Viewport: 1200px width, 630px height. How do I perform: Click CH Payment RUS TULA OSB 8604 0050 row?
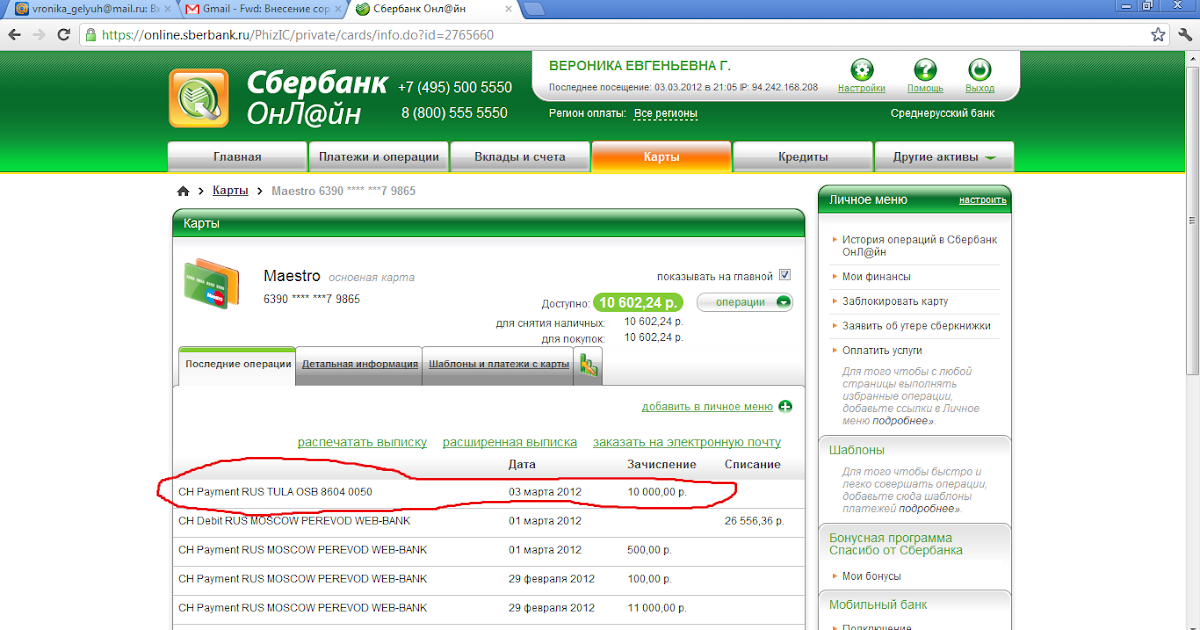click(489, 492)
